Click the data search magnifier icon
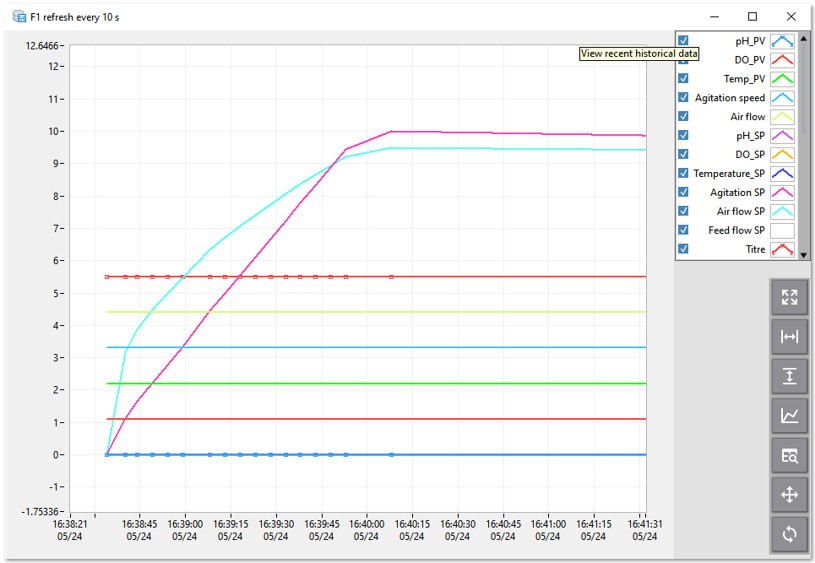Viewport: 815px width, 563px height. point(789,455)
